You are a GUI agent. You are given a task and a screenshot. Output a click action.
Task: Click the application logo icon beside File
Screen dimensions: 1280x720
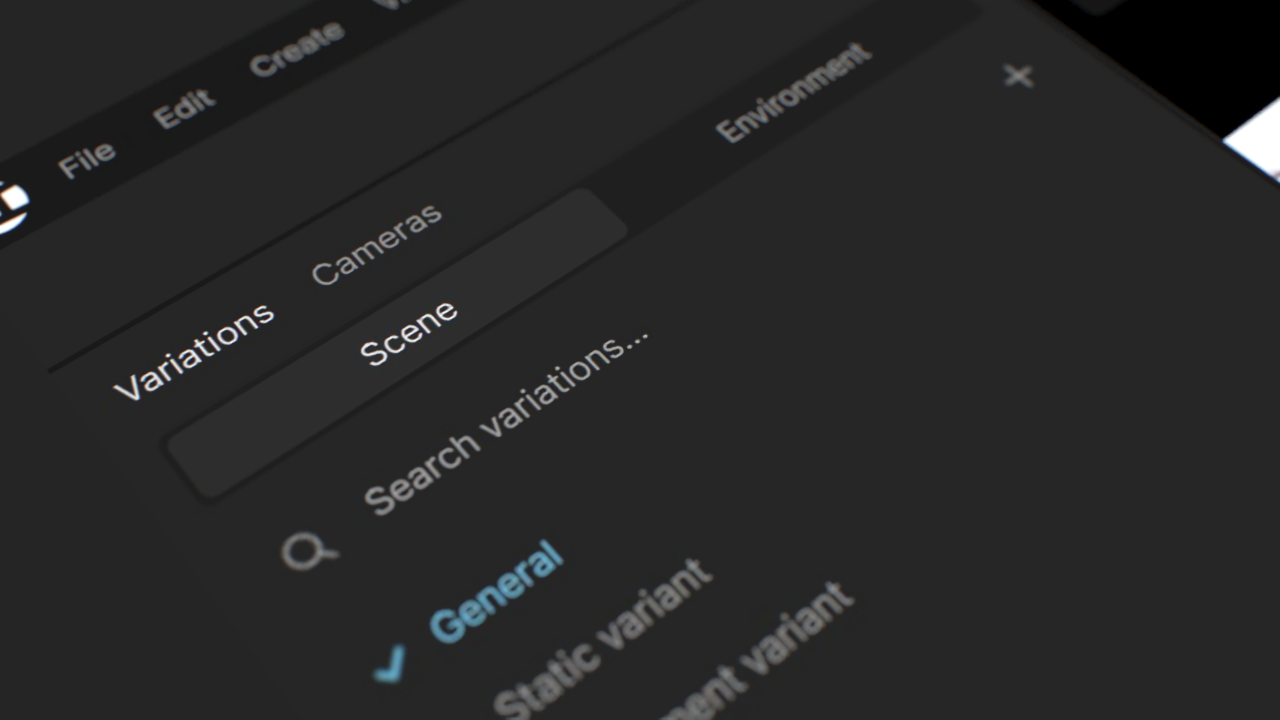tap(10, 205)
